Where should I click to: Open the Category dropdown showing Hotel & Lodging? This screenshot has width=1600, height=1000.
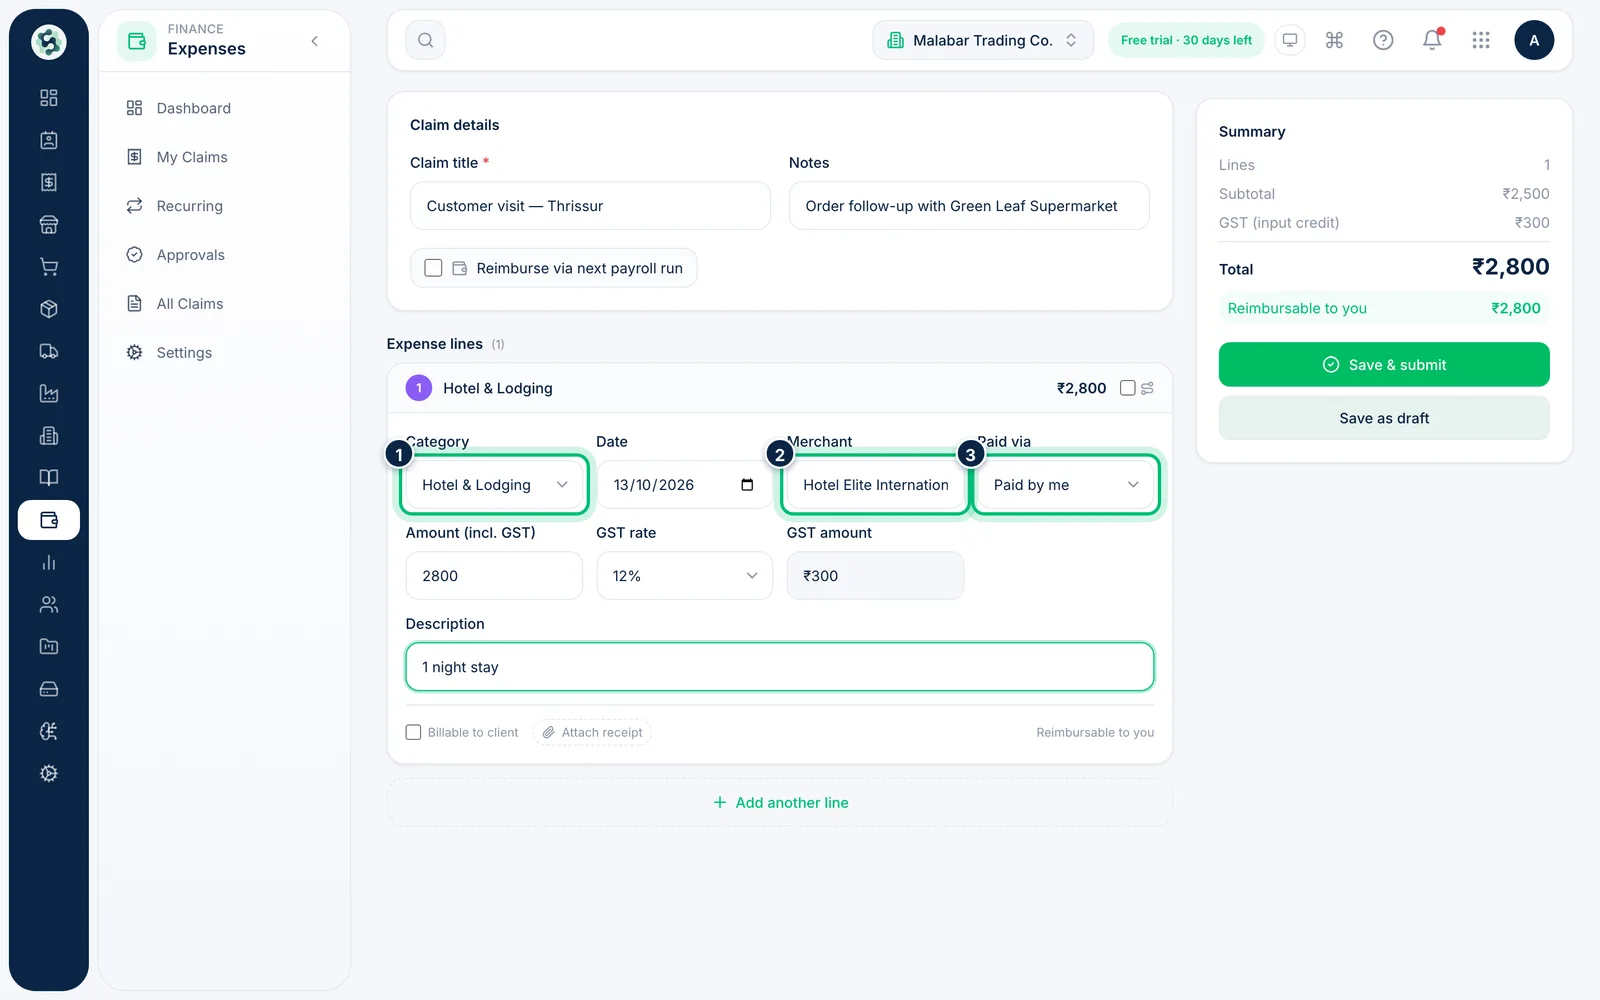point(494,485)
